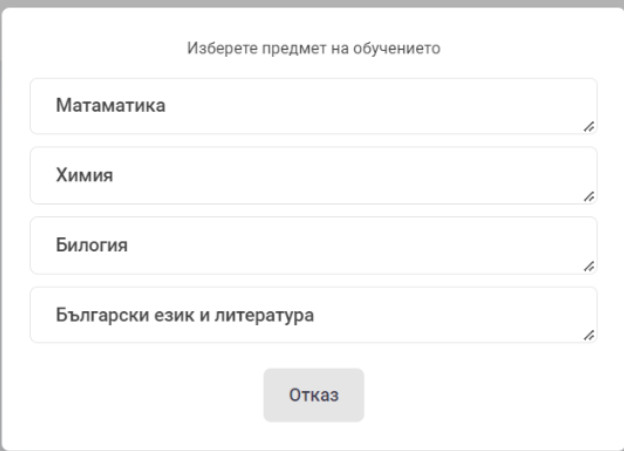
Task: Select the Матаматика subject option
Action: tap(314, 106)
